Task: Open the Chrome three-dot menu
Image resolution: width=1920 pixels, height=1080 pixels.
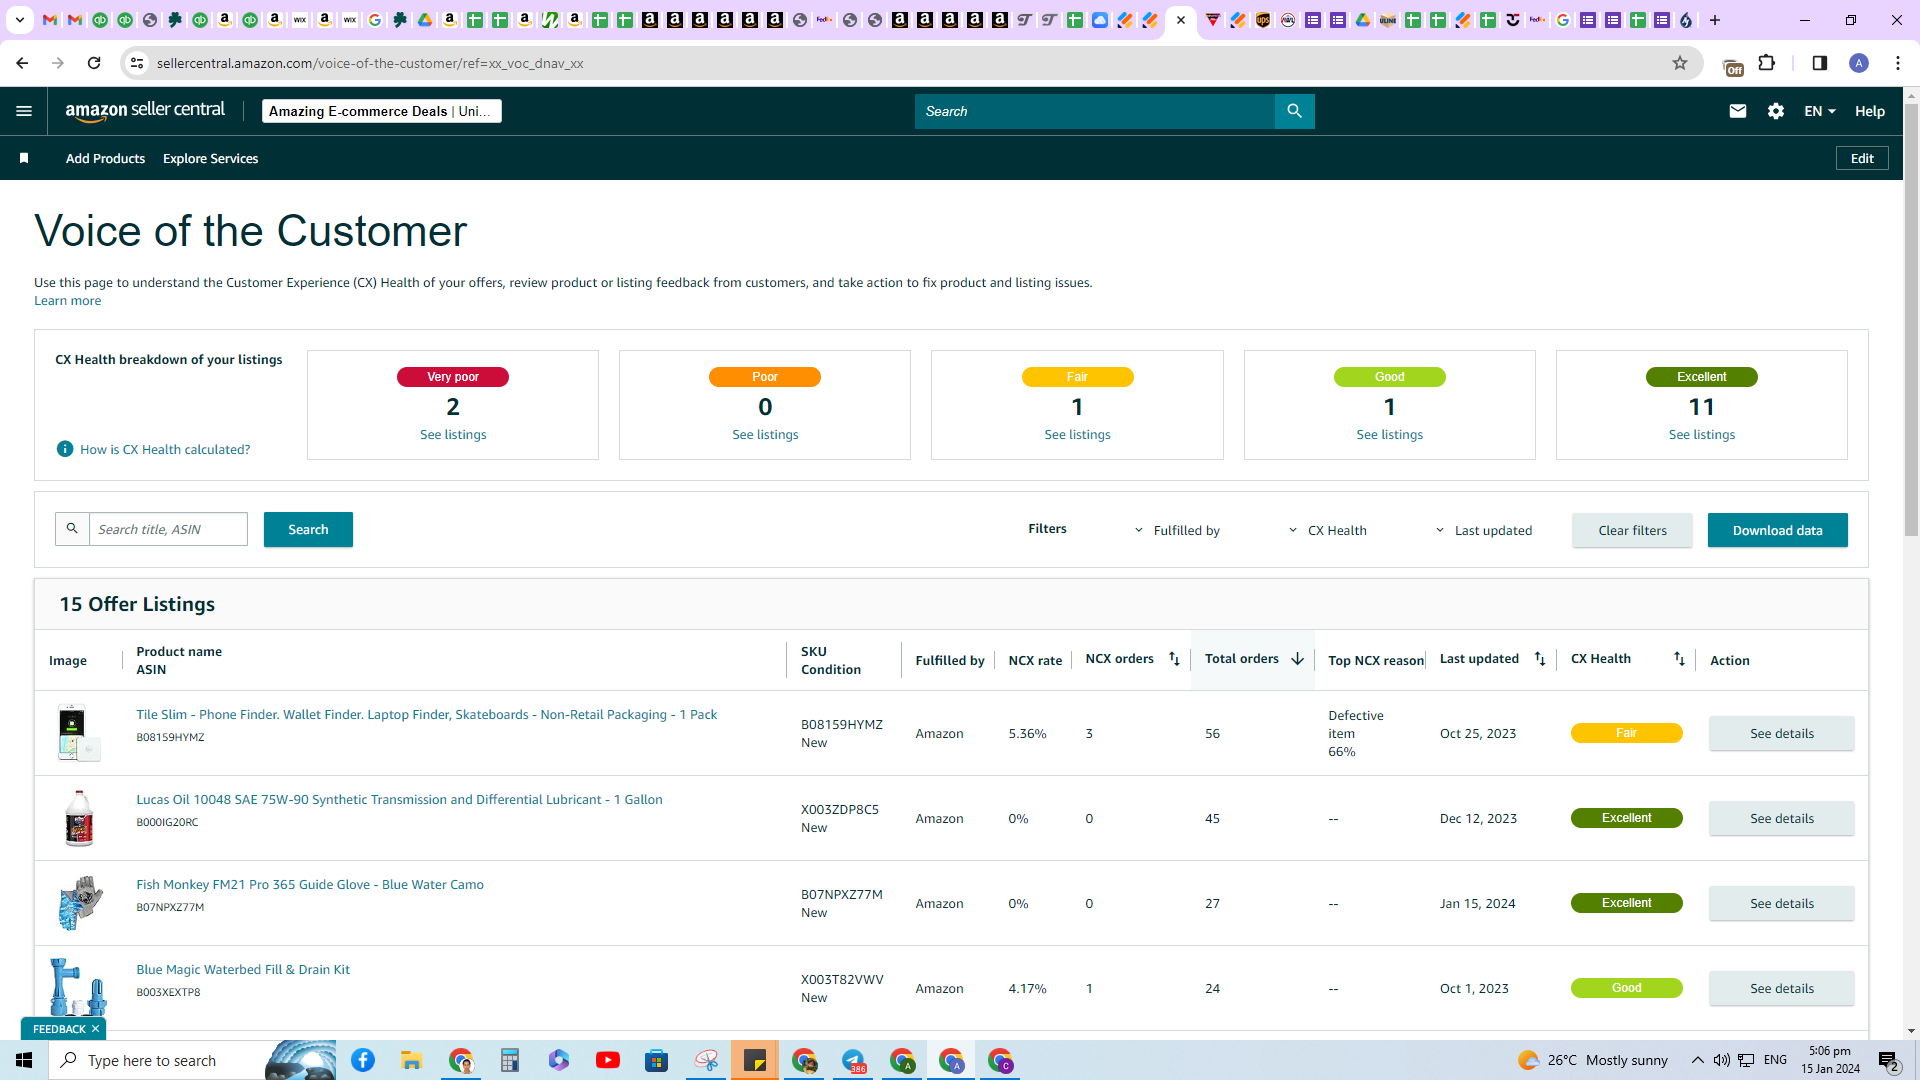Action: click(1898, 63)
